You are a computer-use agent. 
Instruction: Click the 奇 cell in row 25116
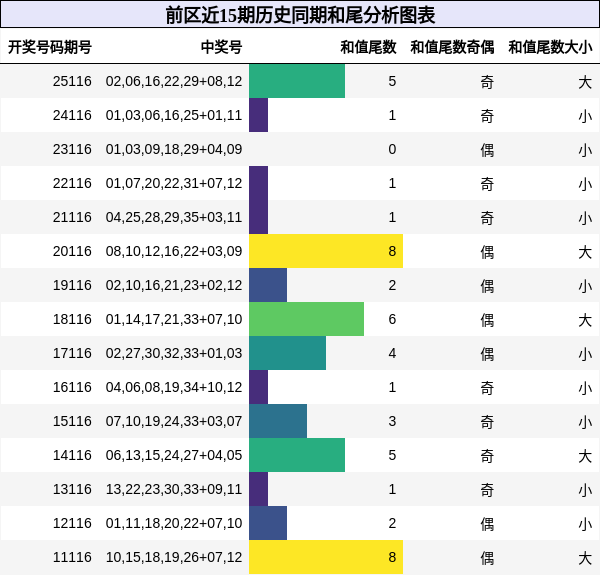tap(487, 82)
